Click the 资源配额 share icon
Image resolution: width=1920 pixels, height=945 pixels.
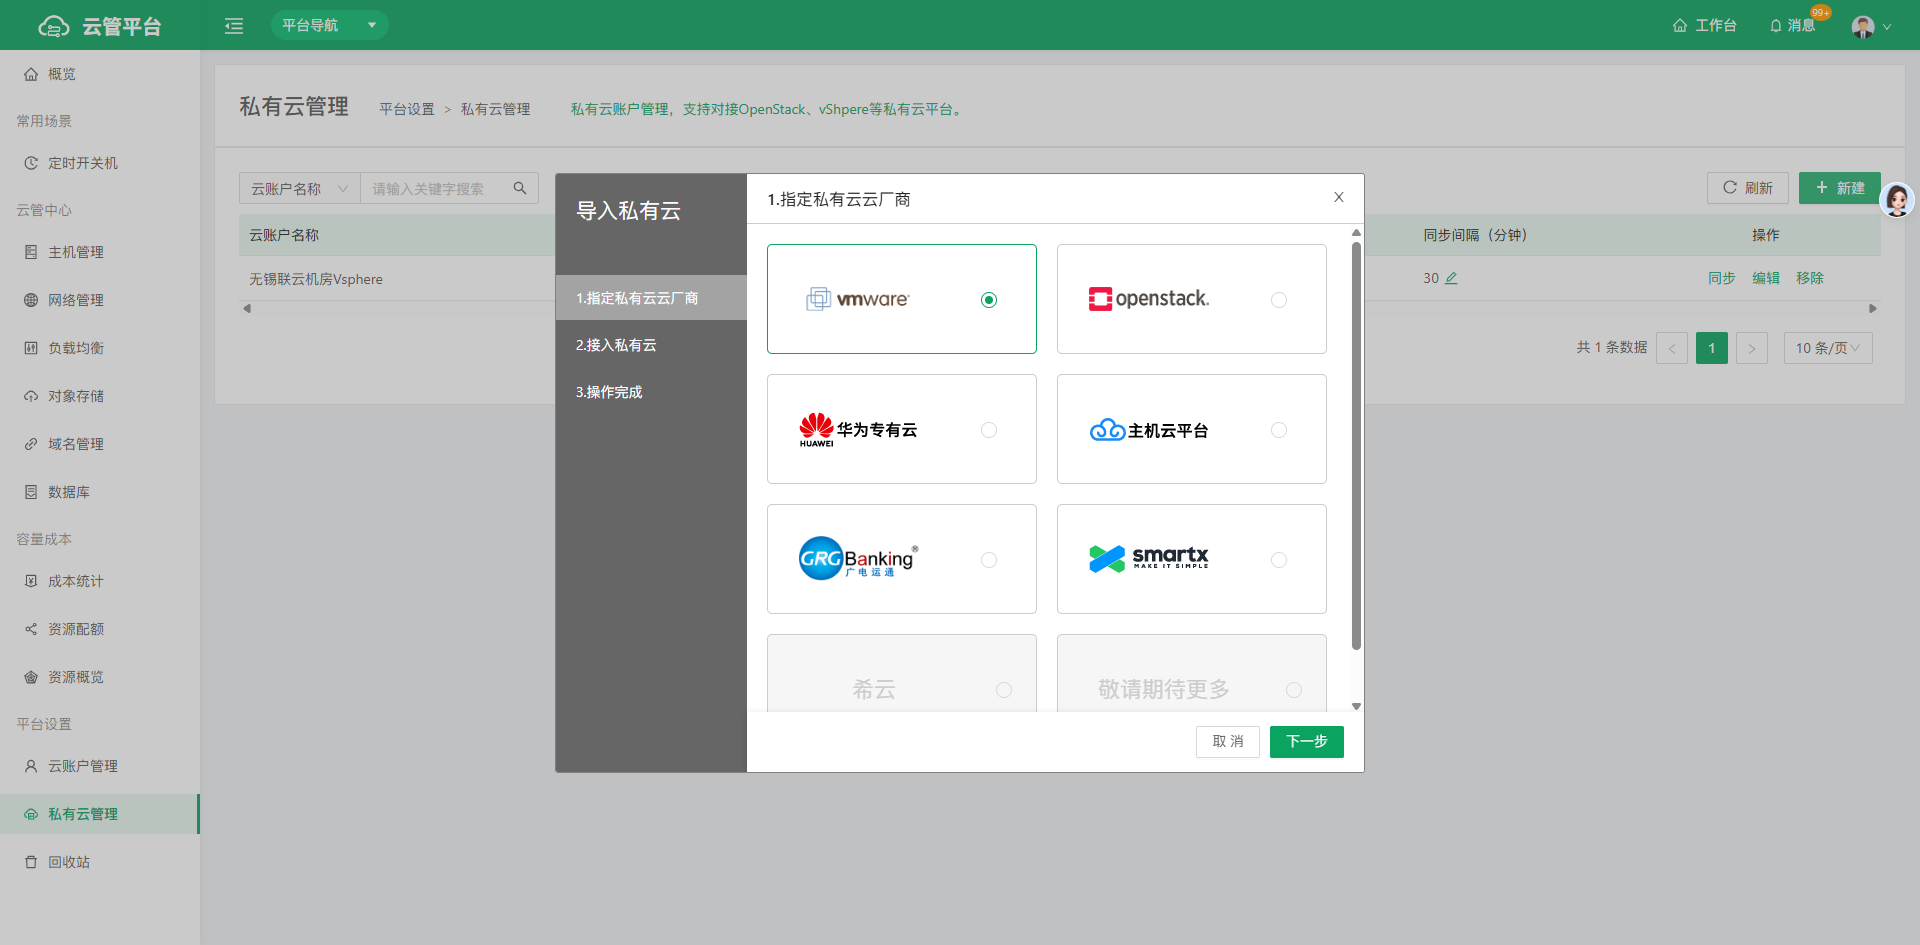coord(31,629)
